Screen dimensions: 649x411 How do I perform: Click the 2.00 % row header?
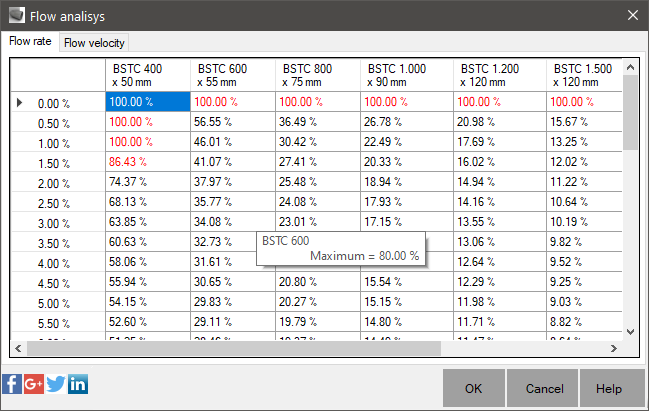pyautogui.click(x=58, y=182)
